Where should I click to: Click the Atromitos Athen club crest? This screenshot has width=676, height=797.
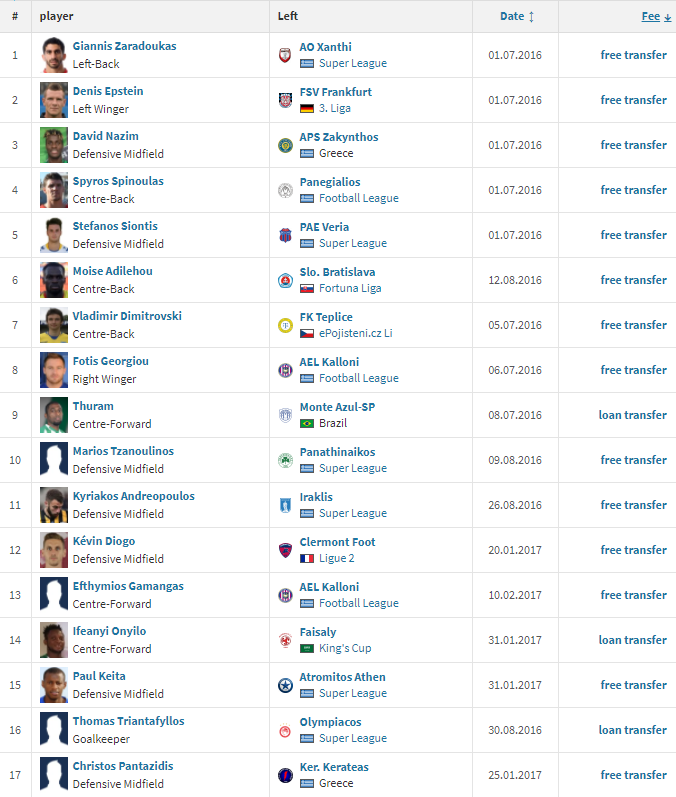285,685
